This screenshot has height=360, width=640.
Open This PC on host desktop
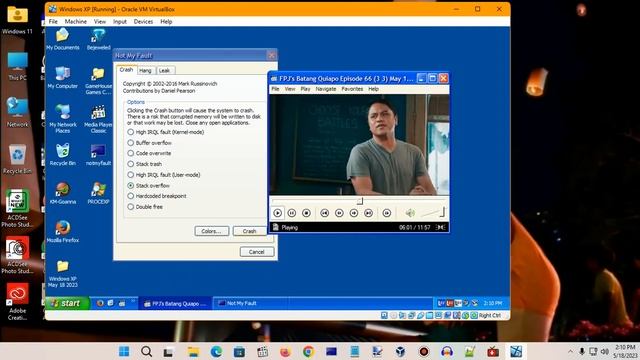click(x=18, y=67)
